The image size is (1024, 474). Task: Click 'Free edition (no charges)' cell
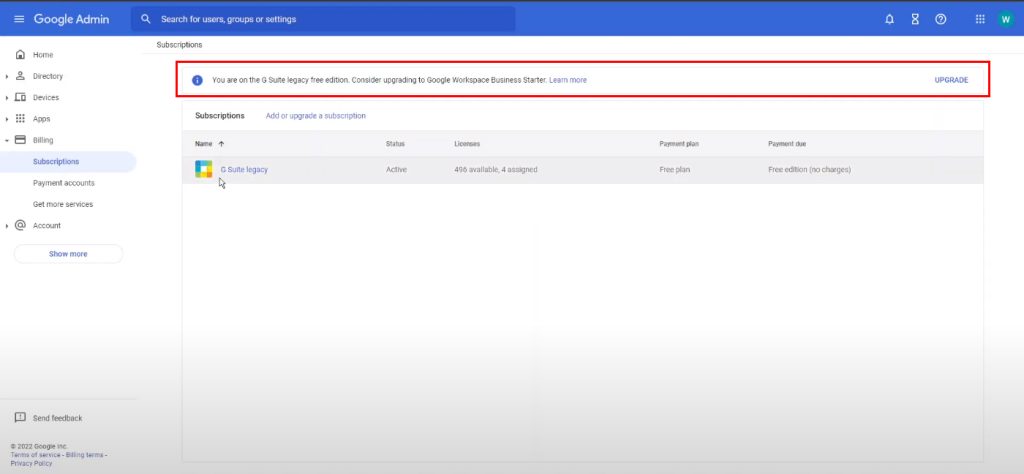809,170
